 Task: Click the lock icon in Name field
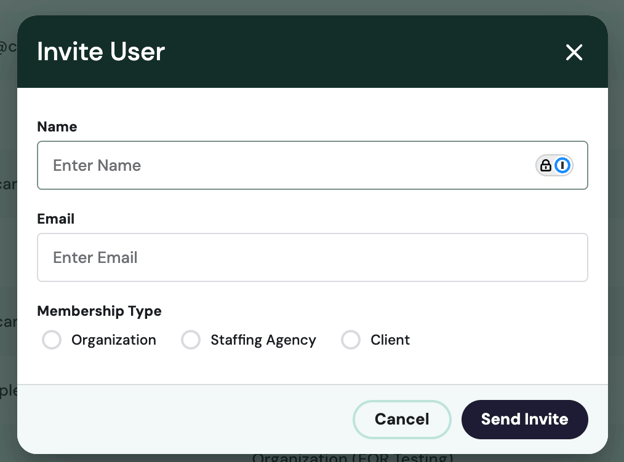(x=546, y=165)
